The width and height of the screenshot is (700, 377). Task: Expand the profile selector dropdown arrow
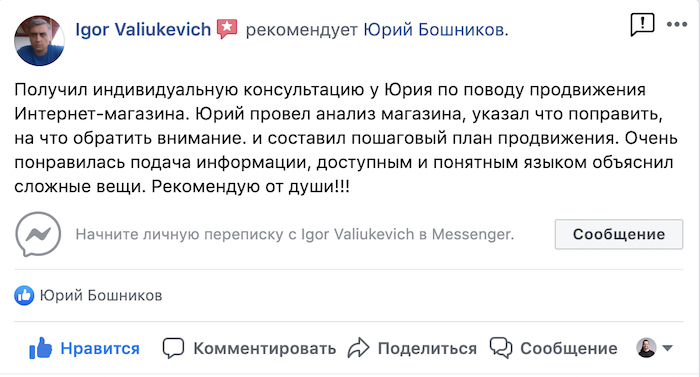tap(667, 348)
